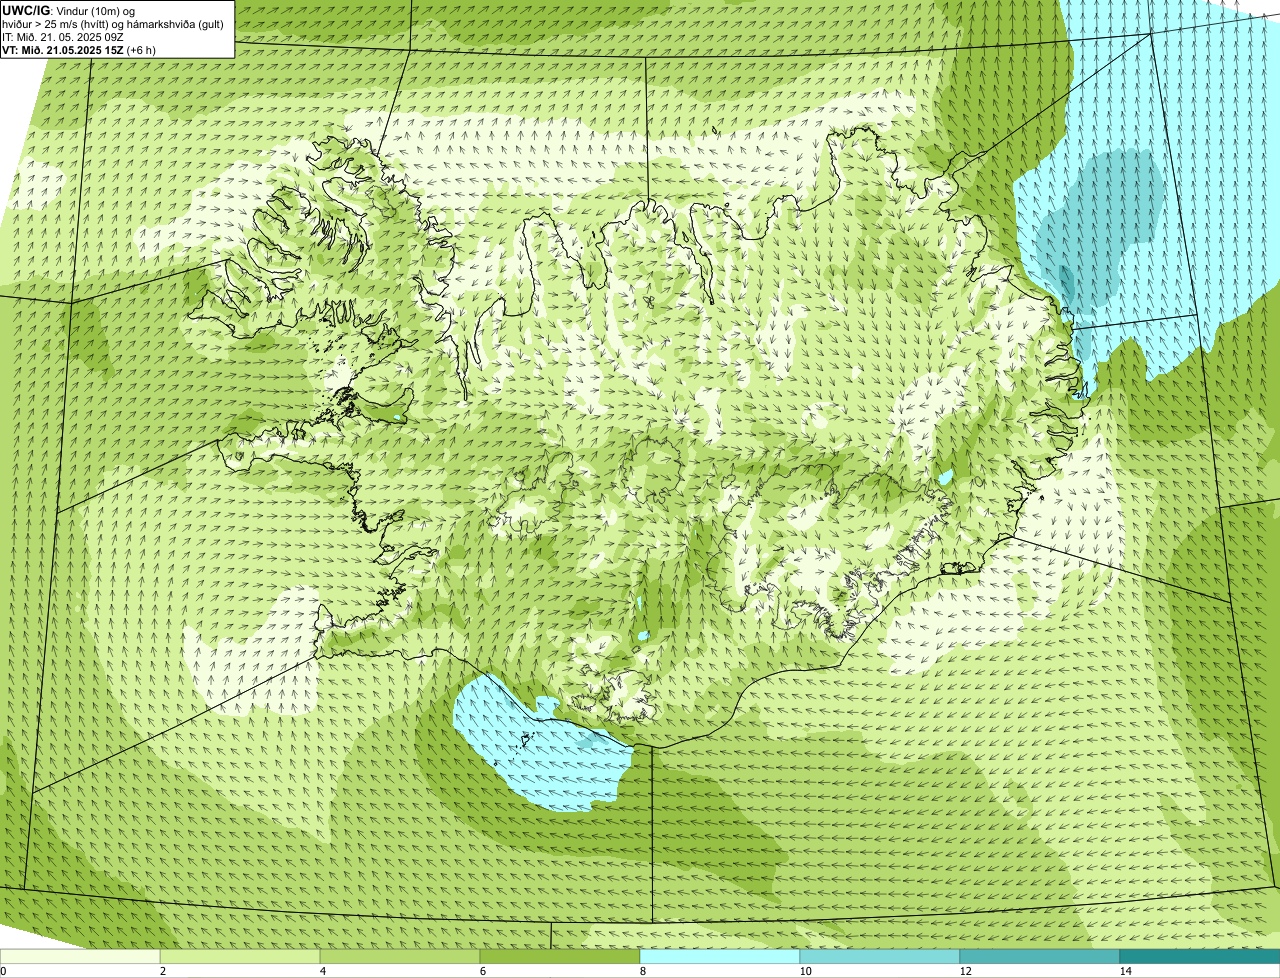Screen dimensions: 1280x978
Task: Click the '12' label on the scale
Action: click(x=965, y=971)
